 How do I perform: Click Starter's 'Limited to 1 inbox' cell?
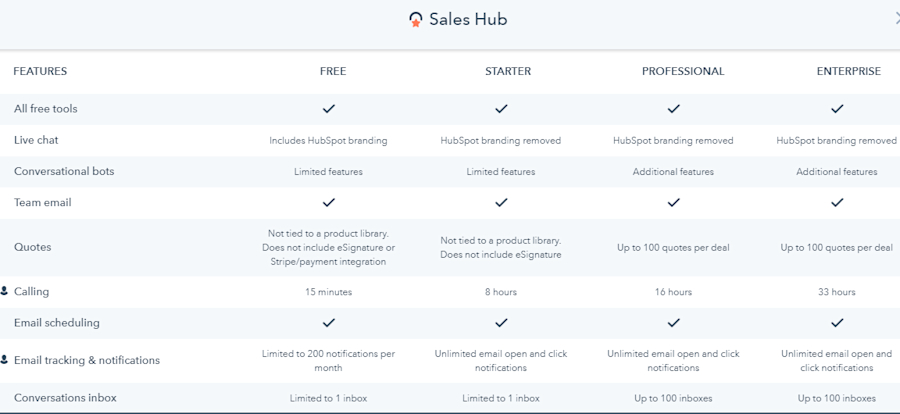pyautogui.click(x=501, y=398)
